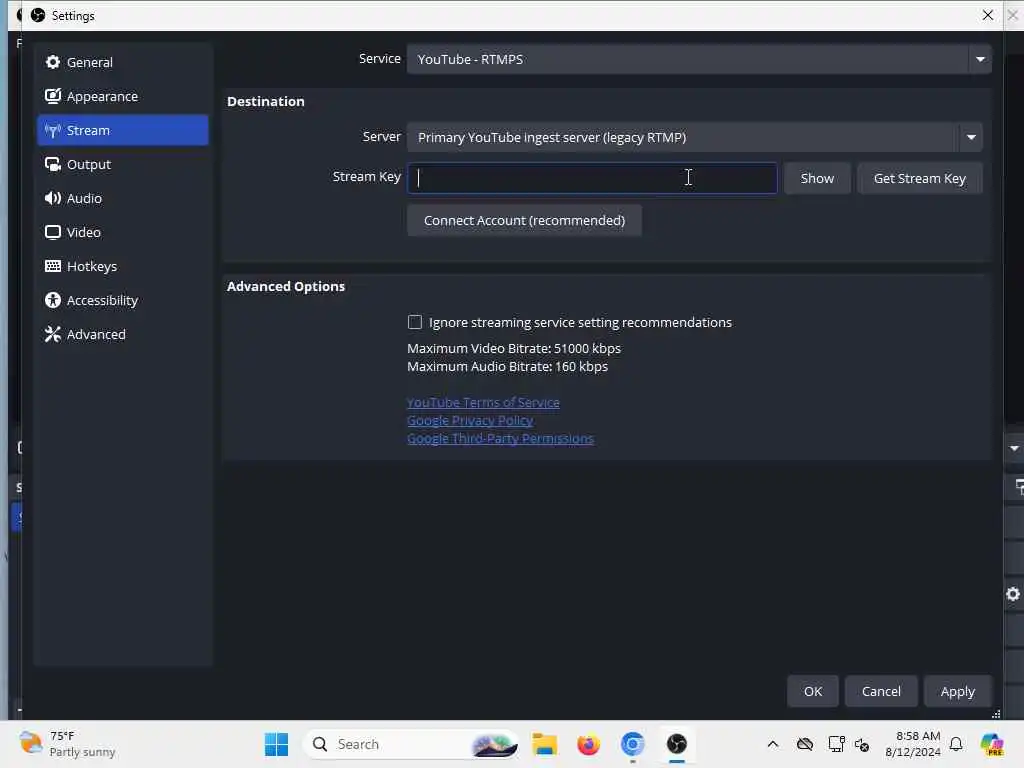Expand the Service dropdown YouTube - RTMPS

(x=699, y=59)
